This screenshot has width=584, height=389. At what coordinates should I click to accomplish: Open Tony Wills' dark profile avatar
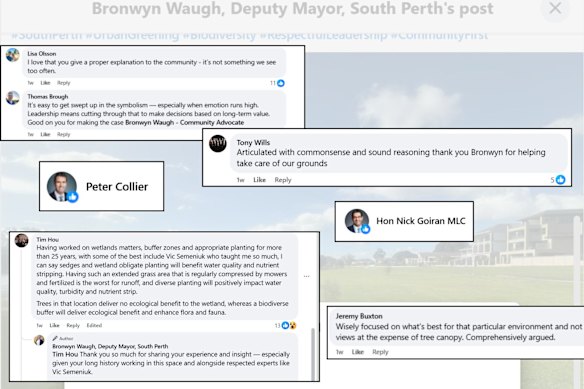pos(218,143)
